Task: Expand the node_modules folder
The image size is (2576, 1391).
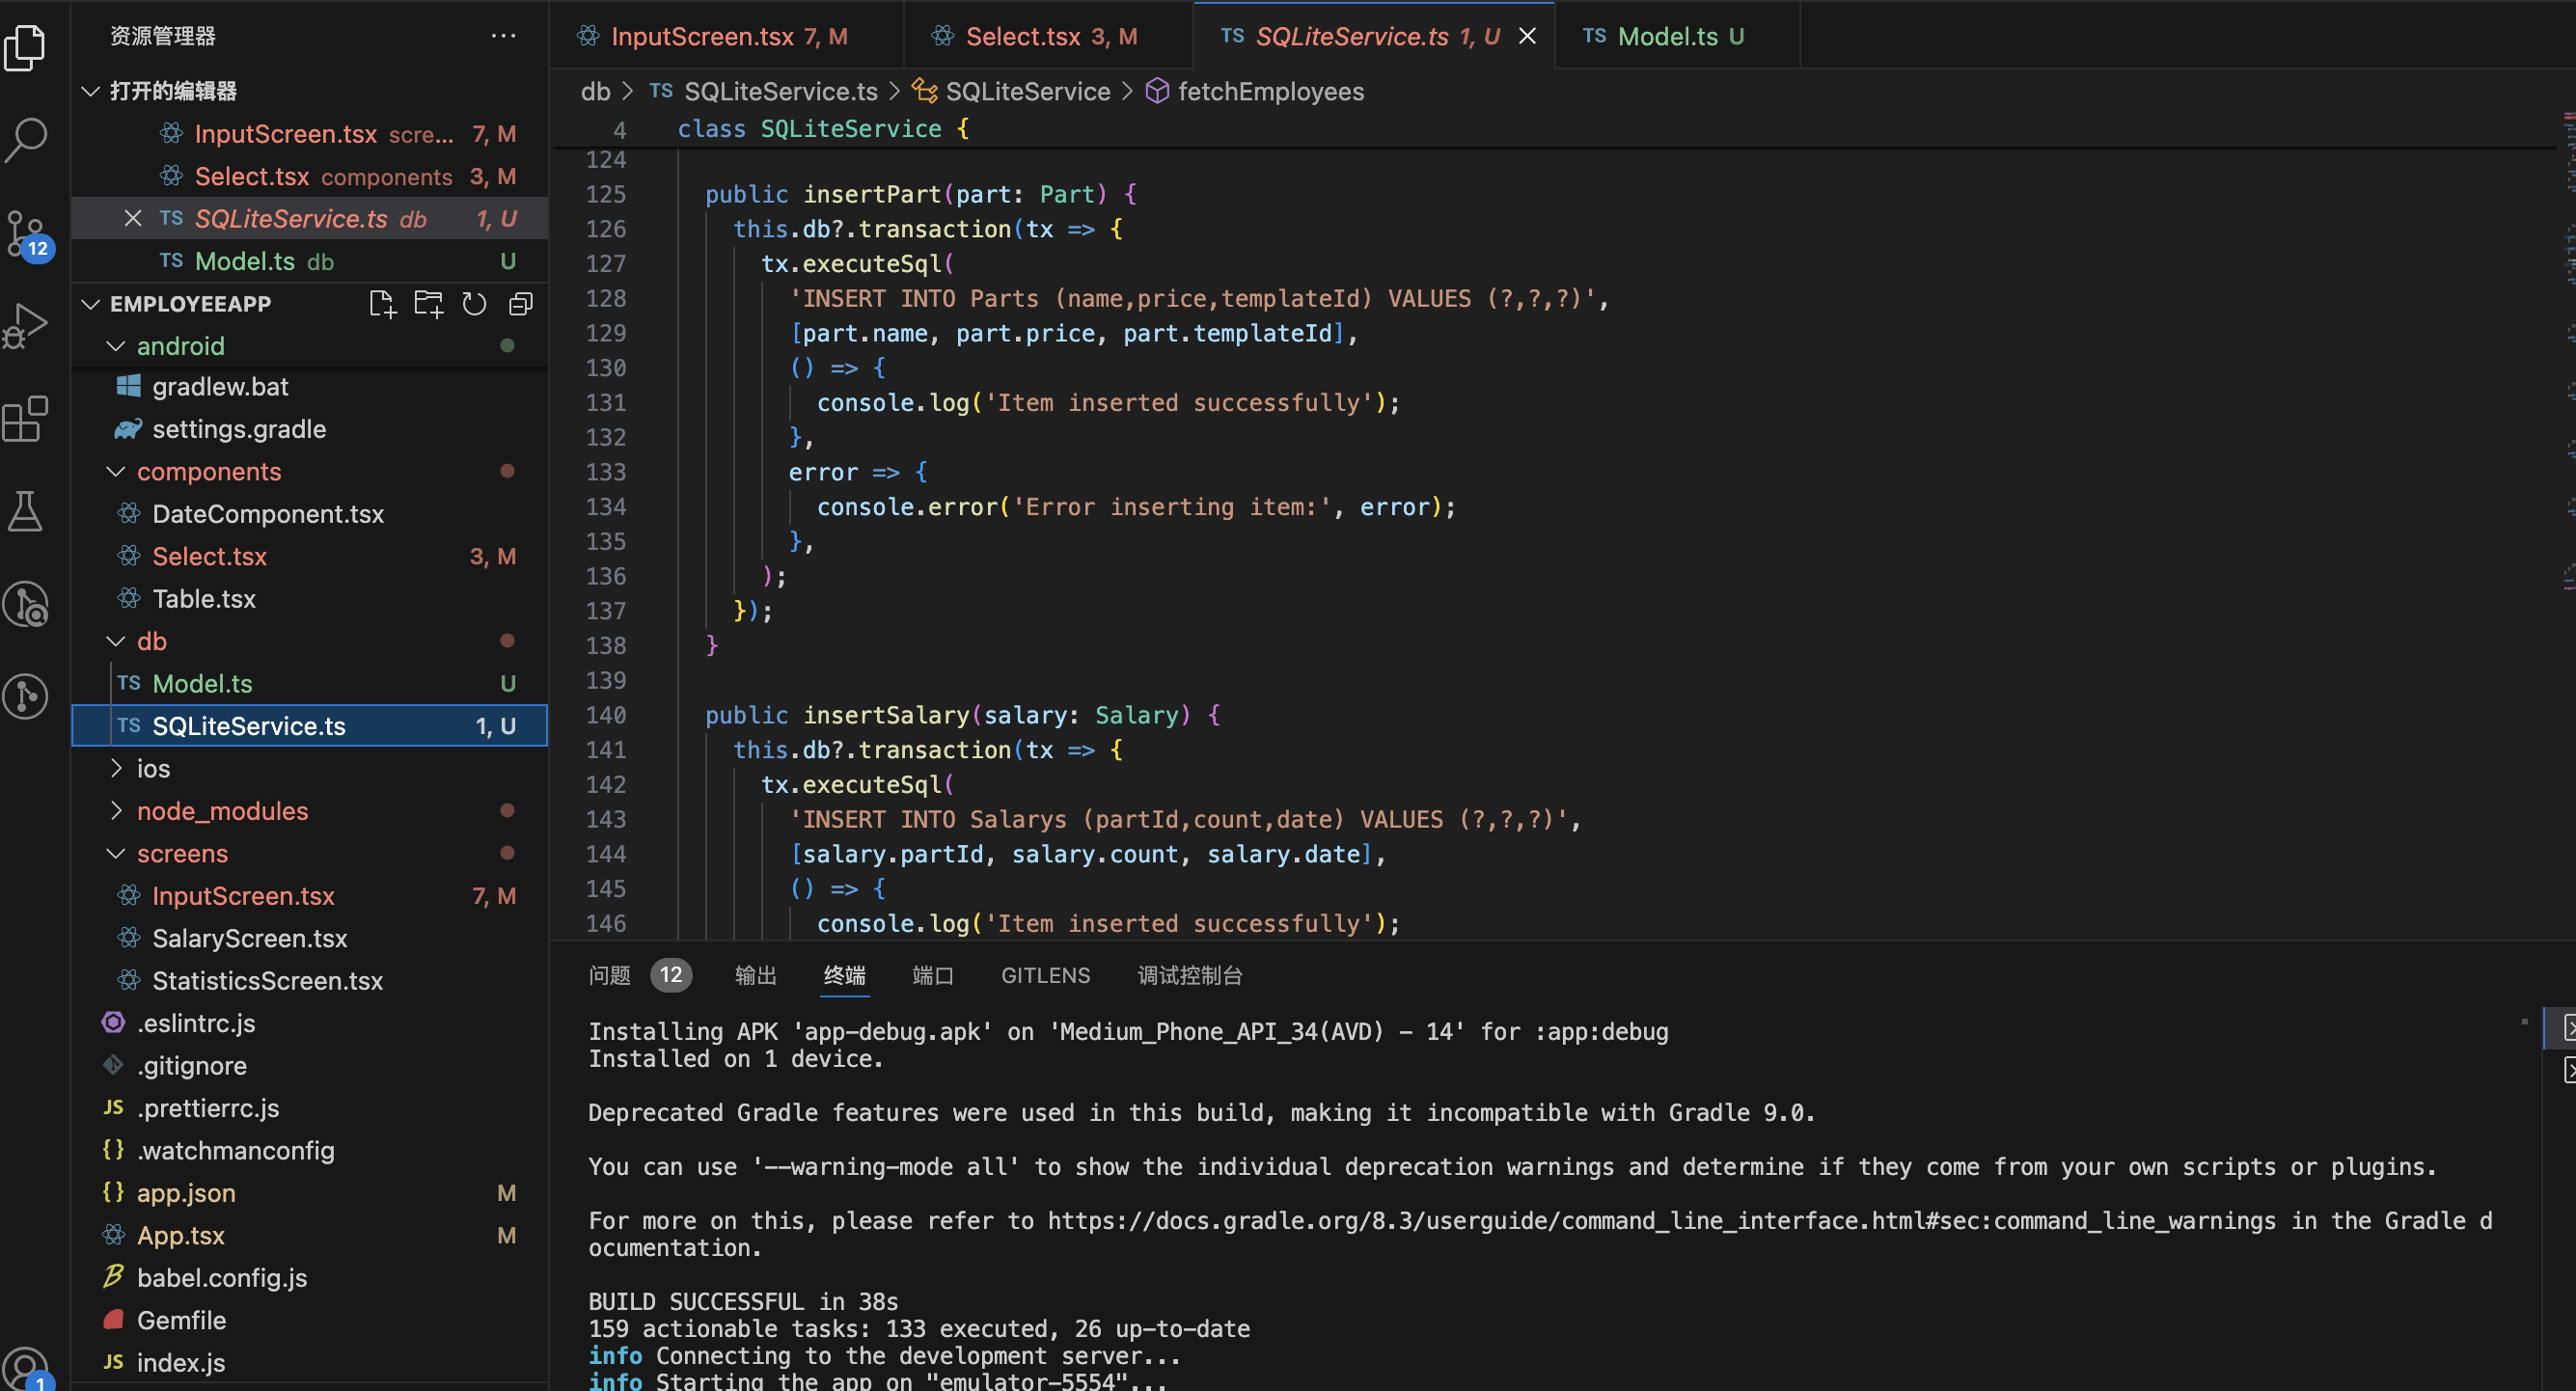Action: [x=116, y=811]
